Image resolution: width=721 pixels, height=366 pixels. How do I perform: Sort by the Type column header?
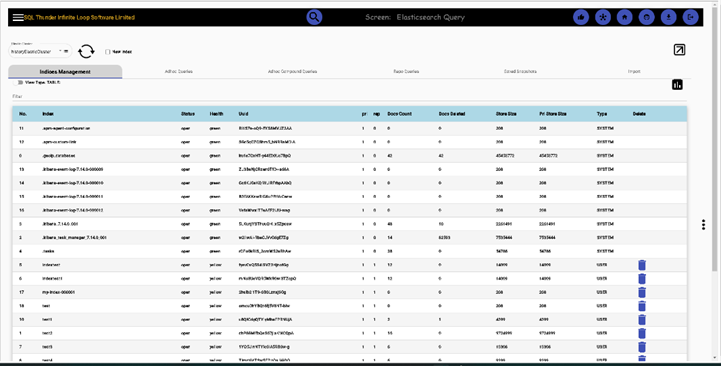point(602,114)
